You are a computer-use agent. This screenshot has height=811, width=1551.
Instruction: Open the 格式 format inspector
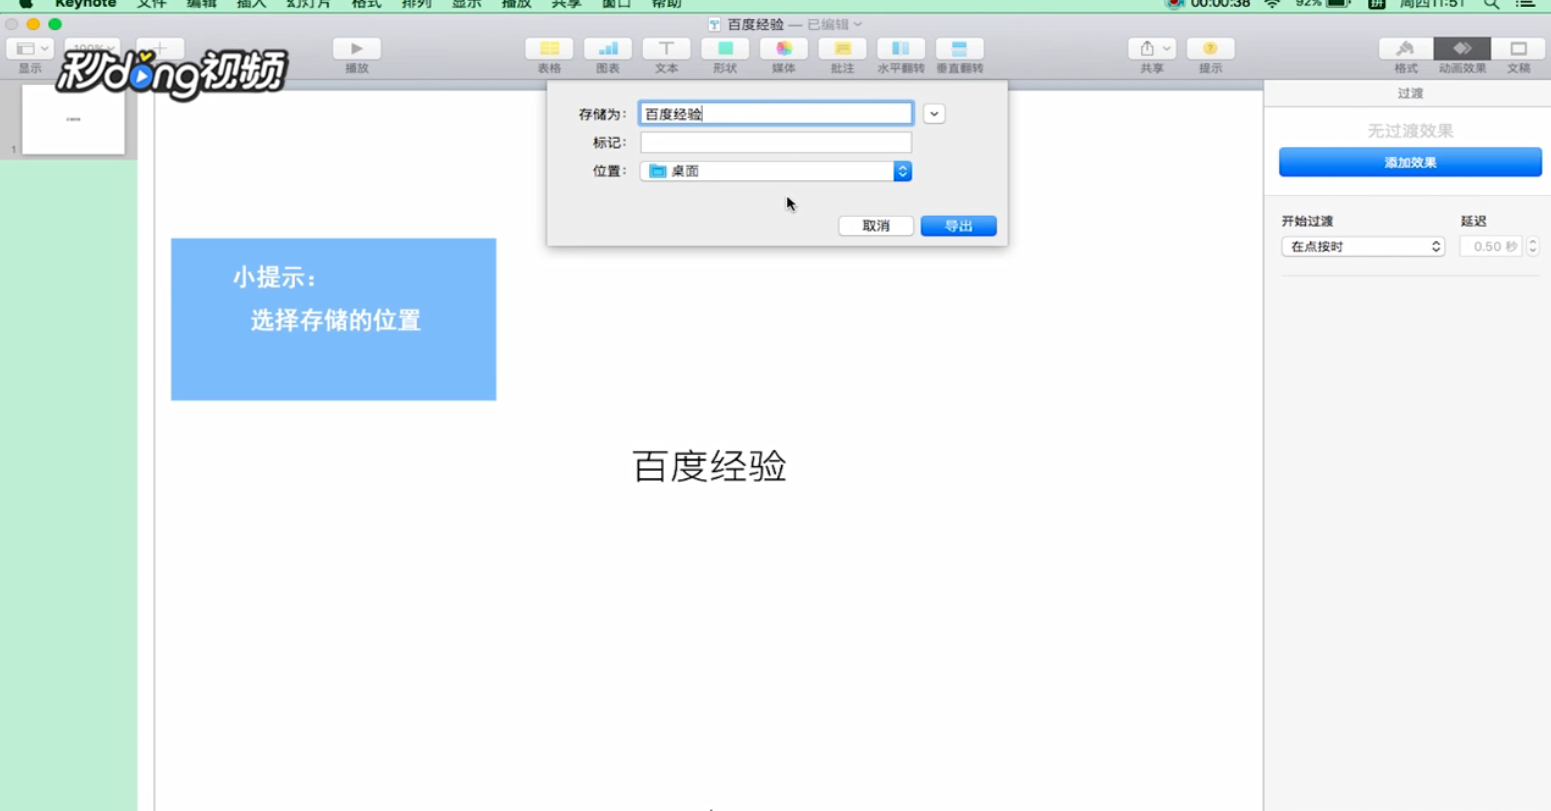pyautogui.click(x=1406, y=48)
